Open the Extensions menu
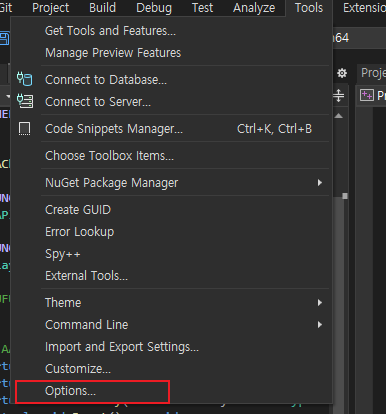386x414 pixels. tap(364, 8)
